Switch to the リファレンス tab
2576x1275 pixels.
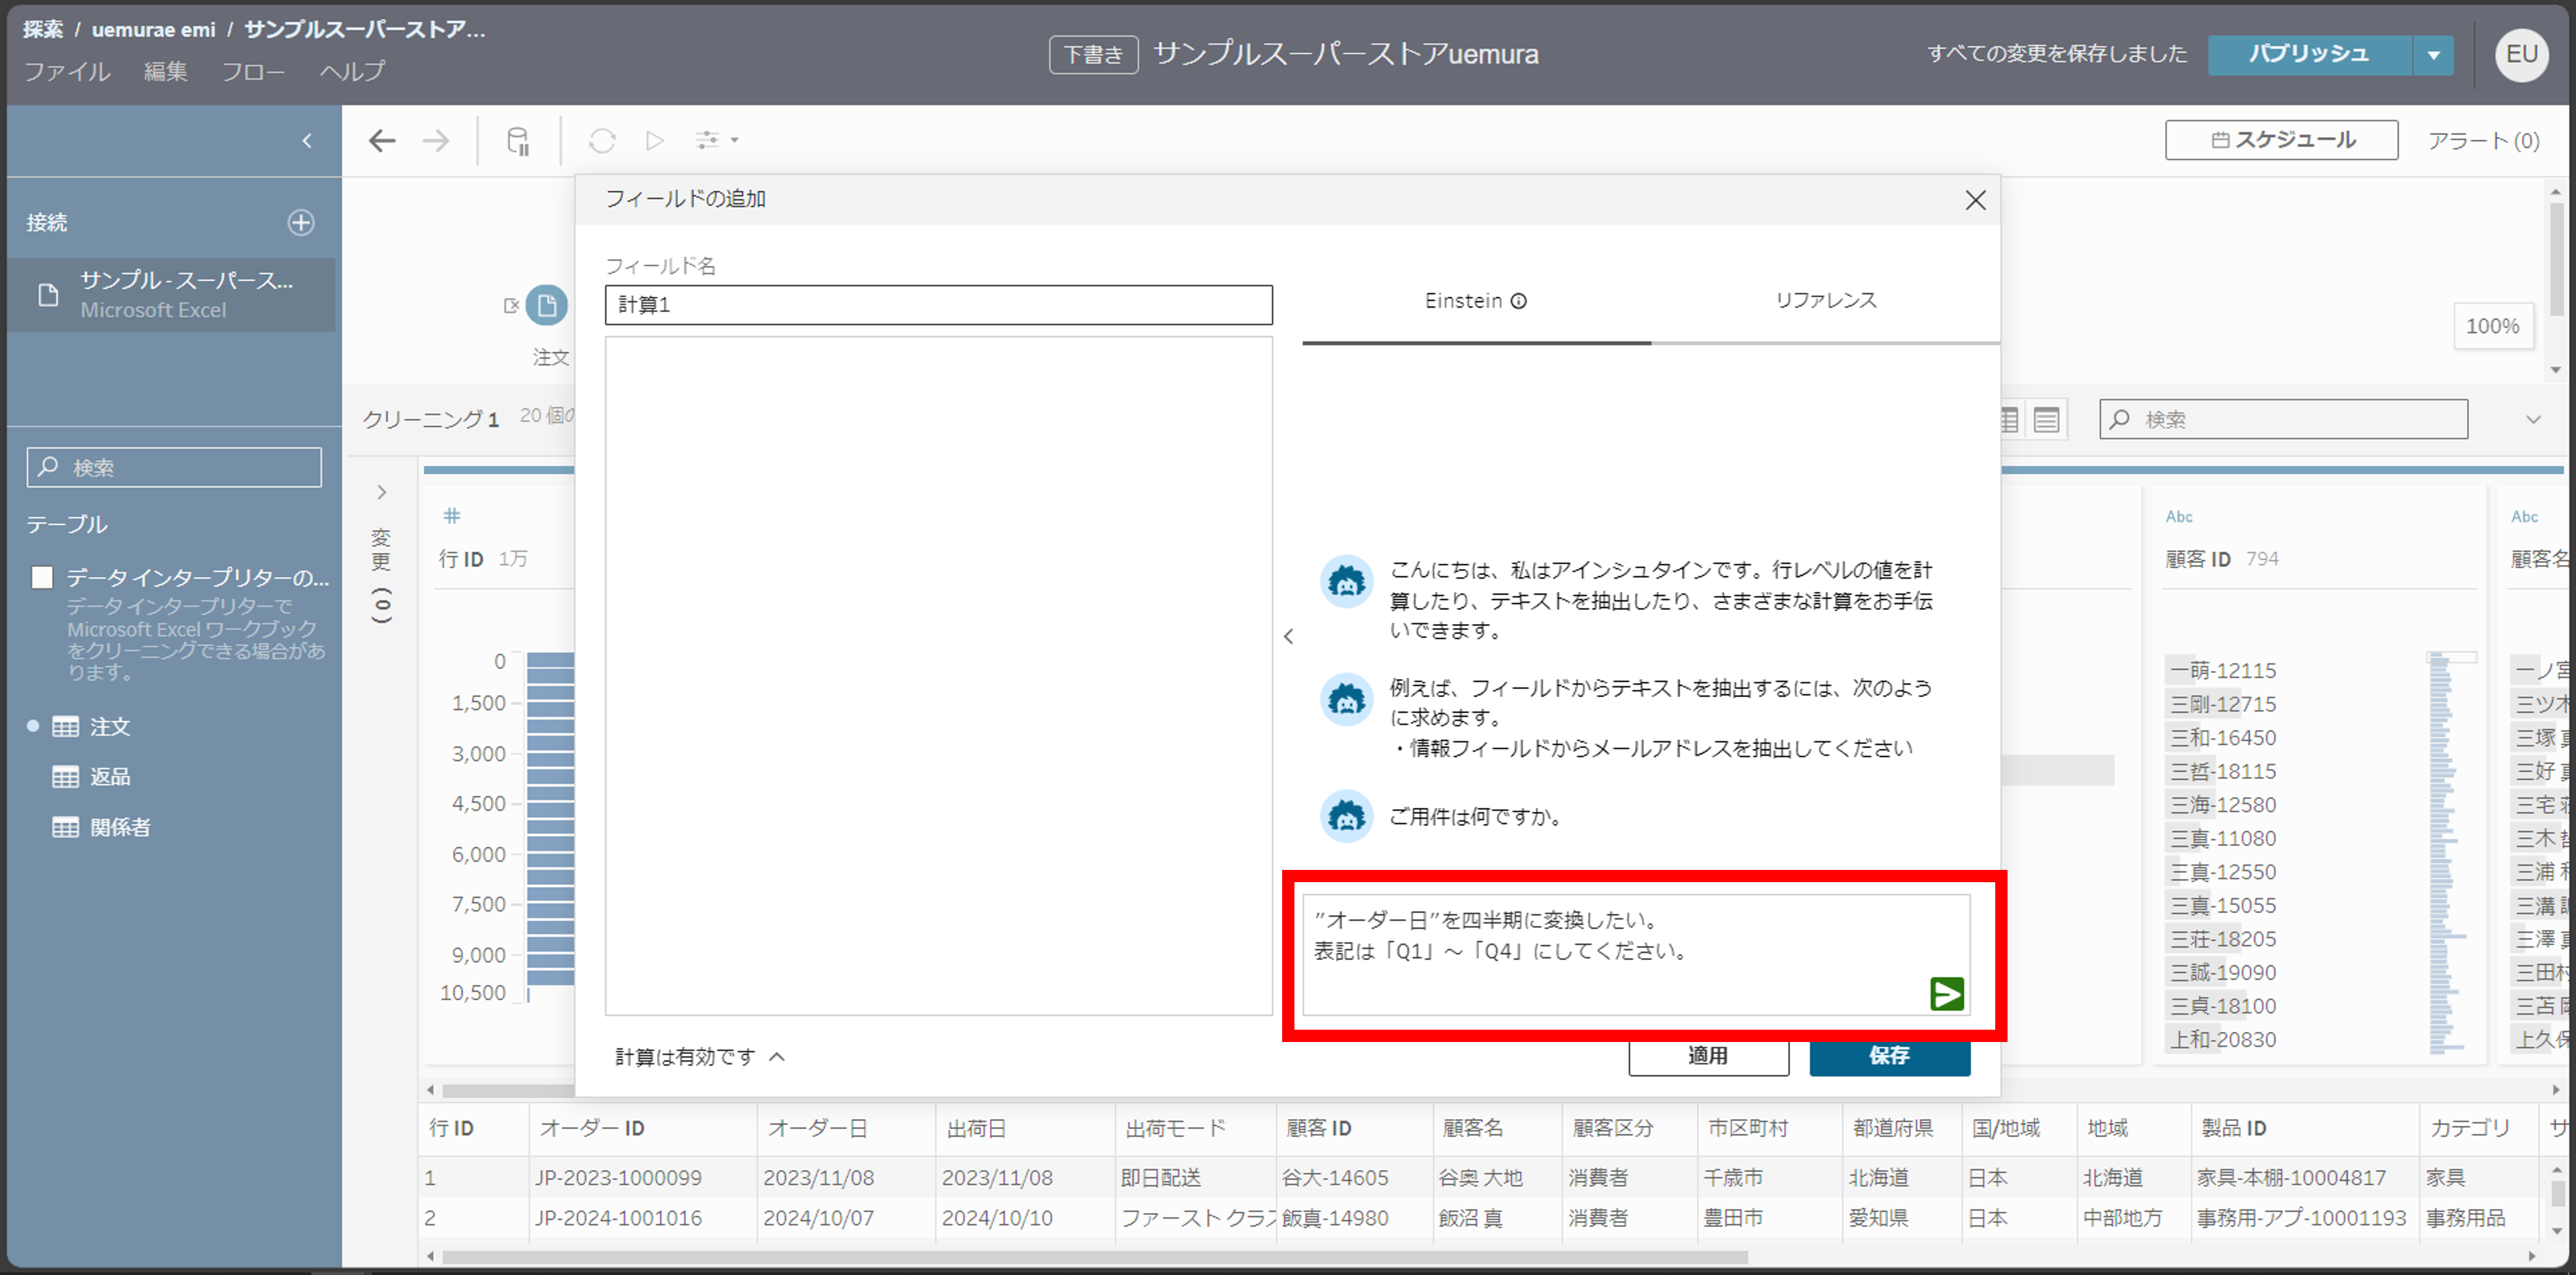tap(1826, 301)
